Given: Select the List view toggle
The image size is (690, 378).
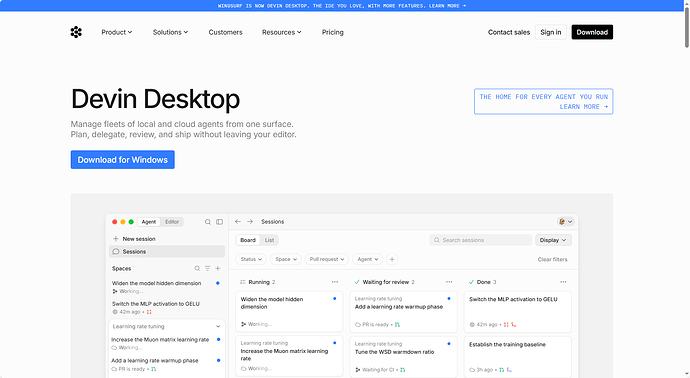Looking at the screenshot, I should click(269, 240).
